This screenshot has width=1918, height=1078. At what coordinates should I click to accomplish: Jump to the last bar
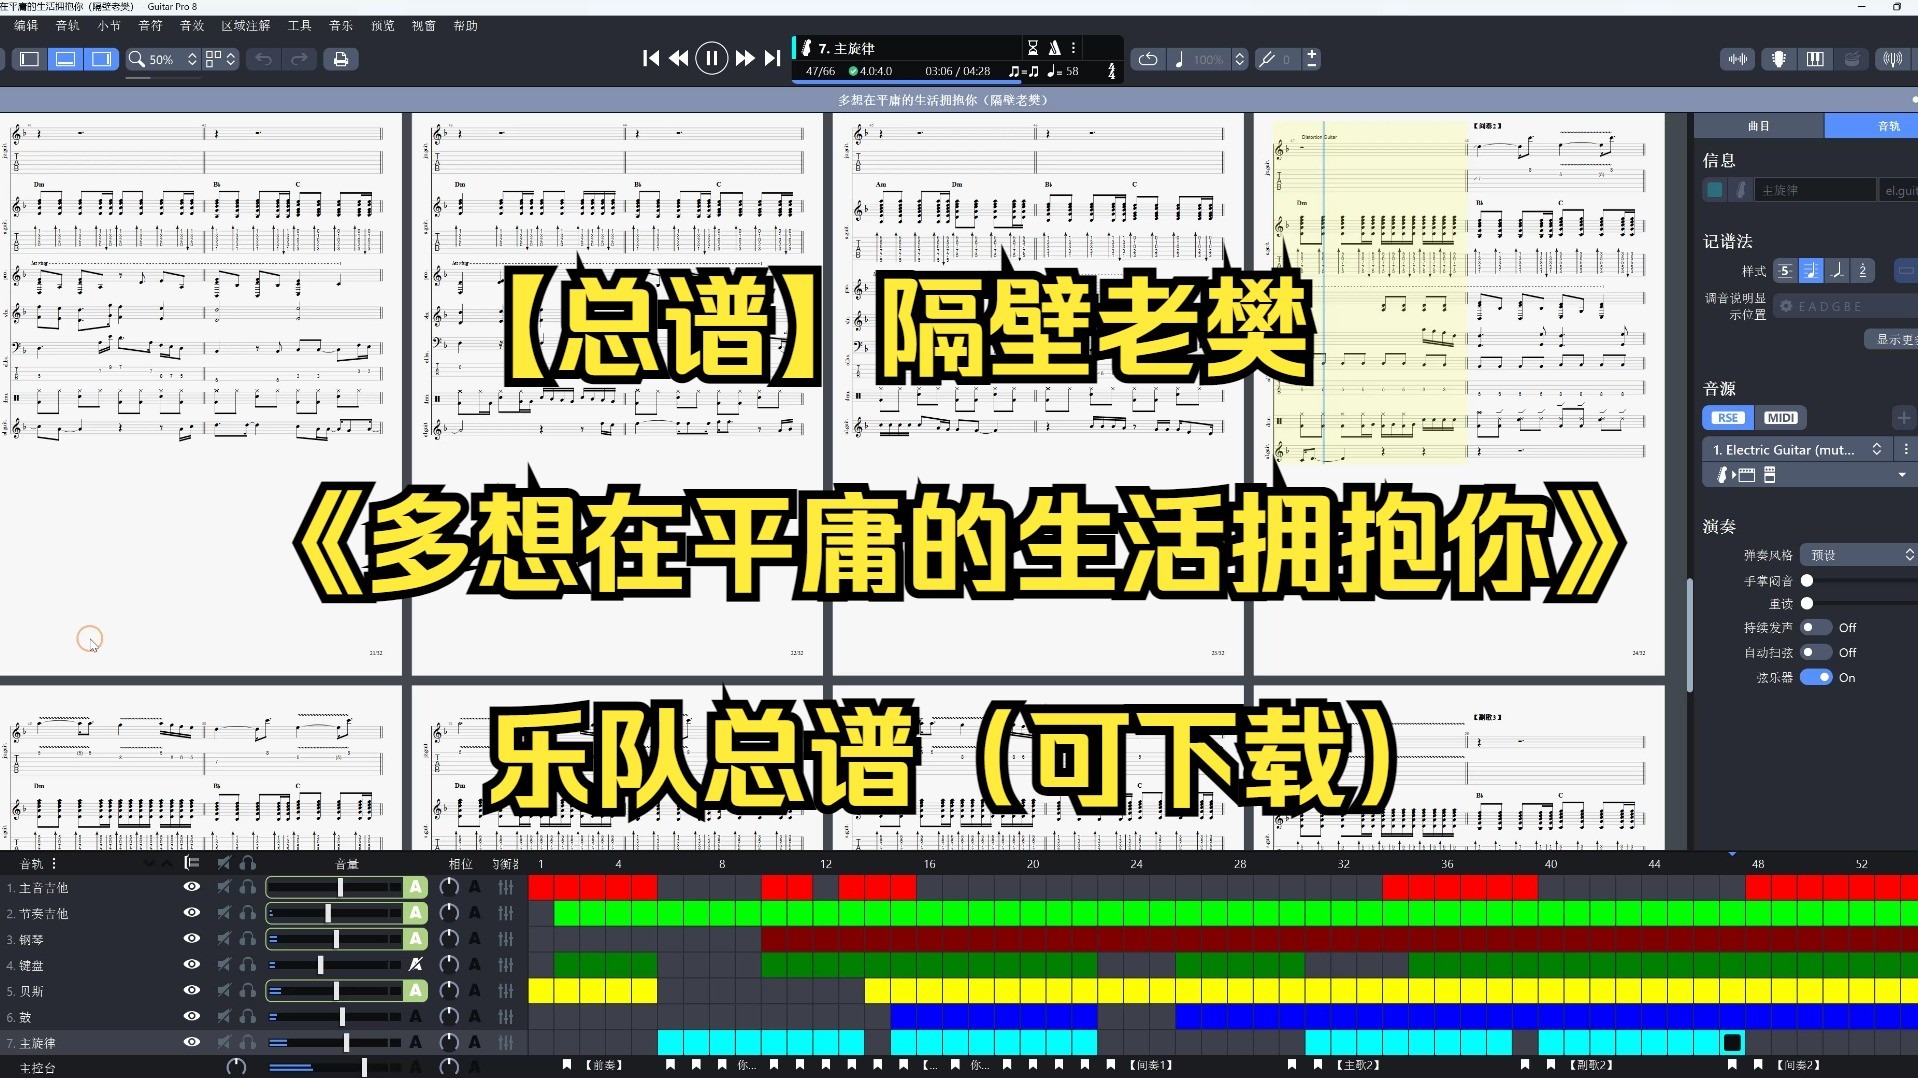[772, 59]
